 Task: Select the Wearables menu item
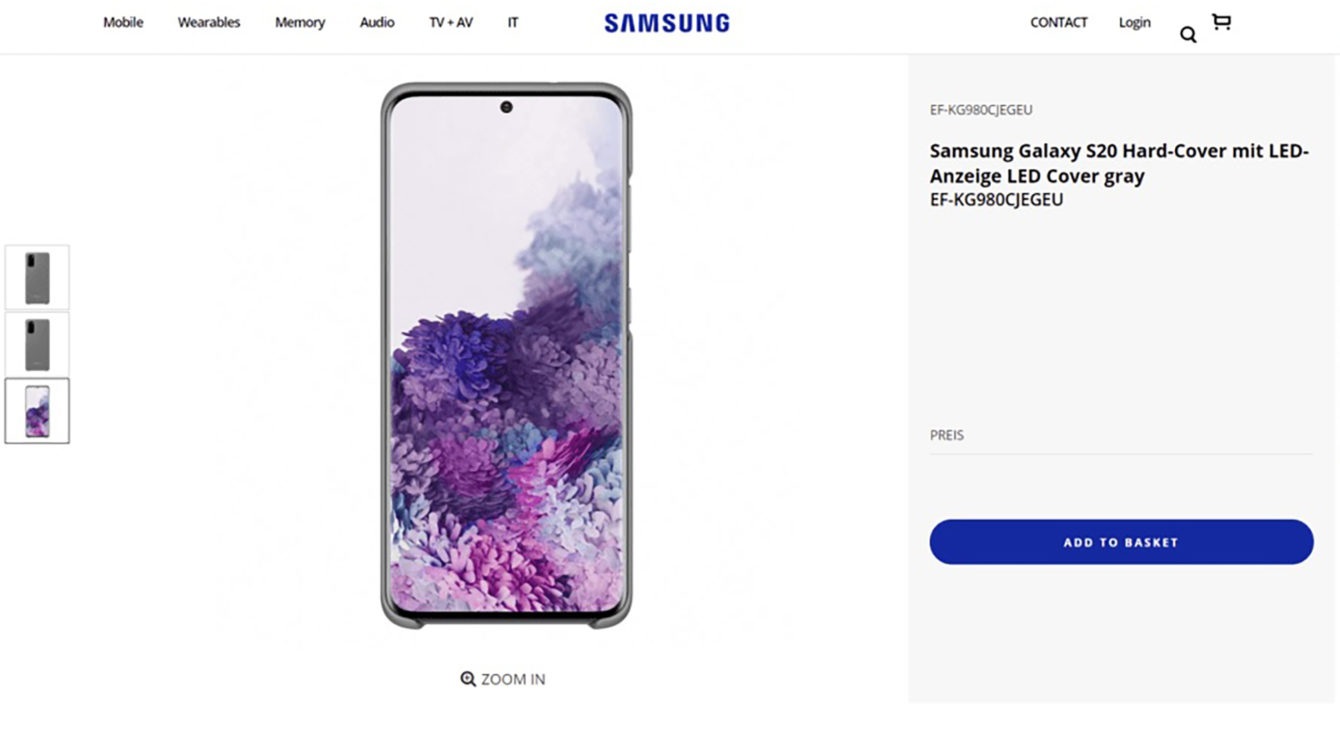208,22
